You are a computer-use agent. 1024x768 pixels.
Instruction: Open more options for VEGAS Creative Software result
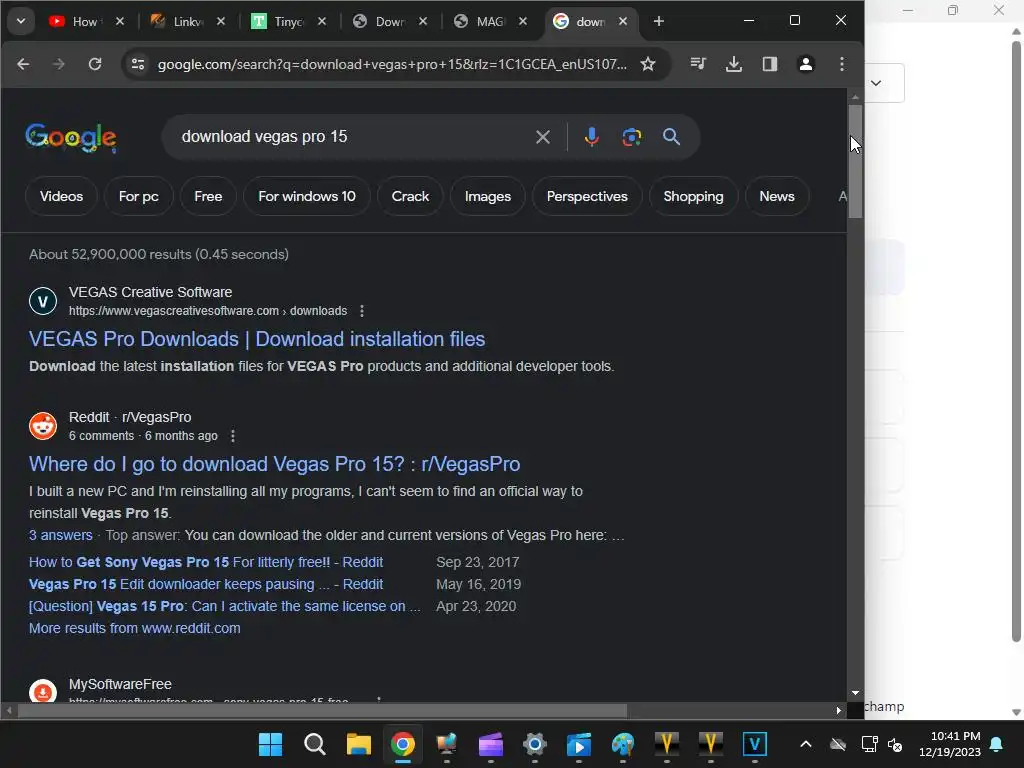tap(362, 311)
